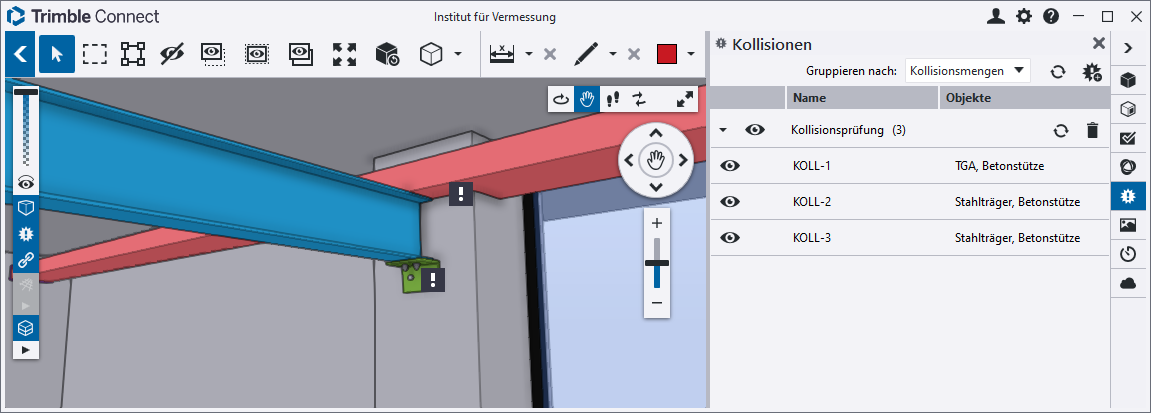Sort by the Name column header
Screen dimensions: 1151x413
pos(862,98)
